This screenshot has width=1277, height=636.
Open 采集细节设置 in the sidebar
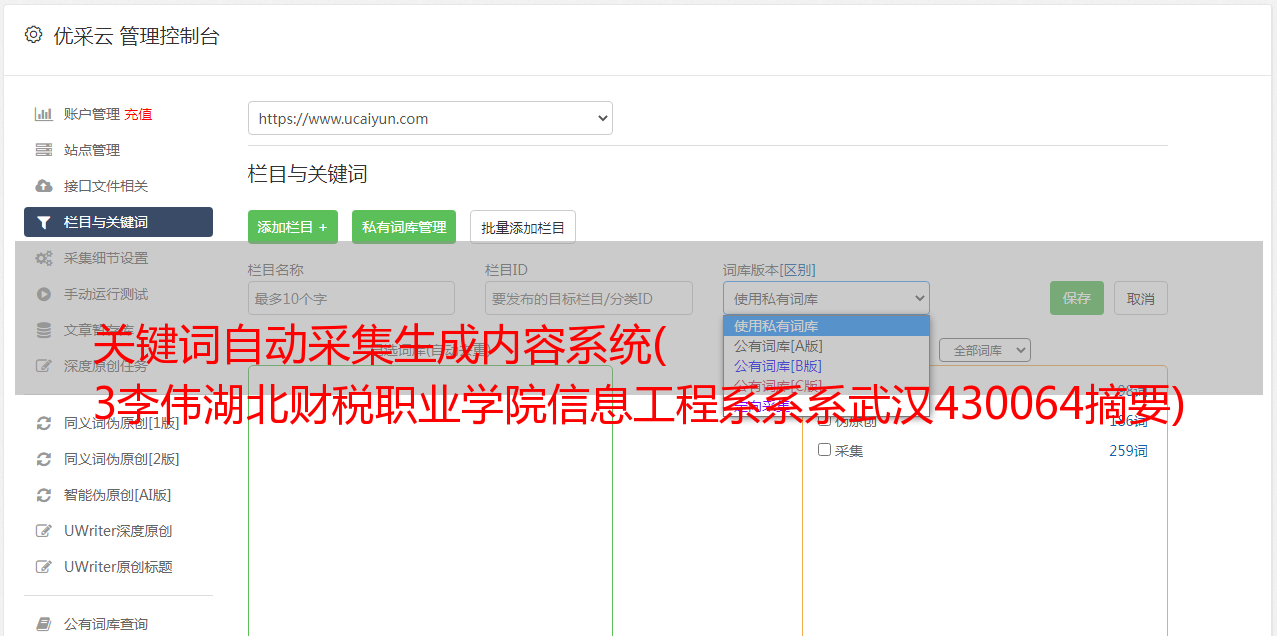pos(106,258)
